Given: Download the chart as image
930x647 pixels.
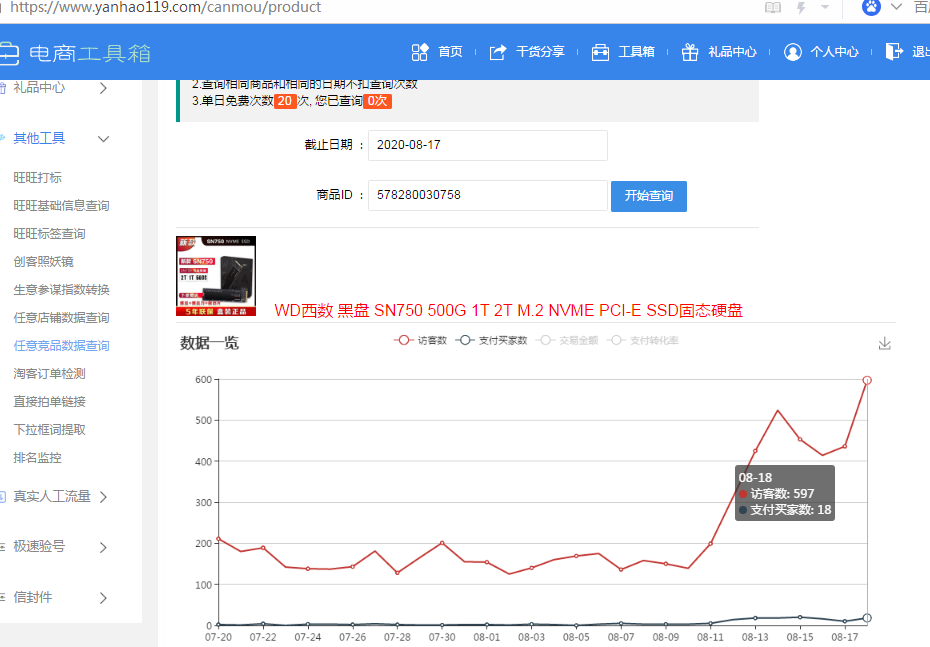Looking at the screenshot, I should pyautogui.click(x=884, y=343).
